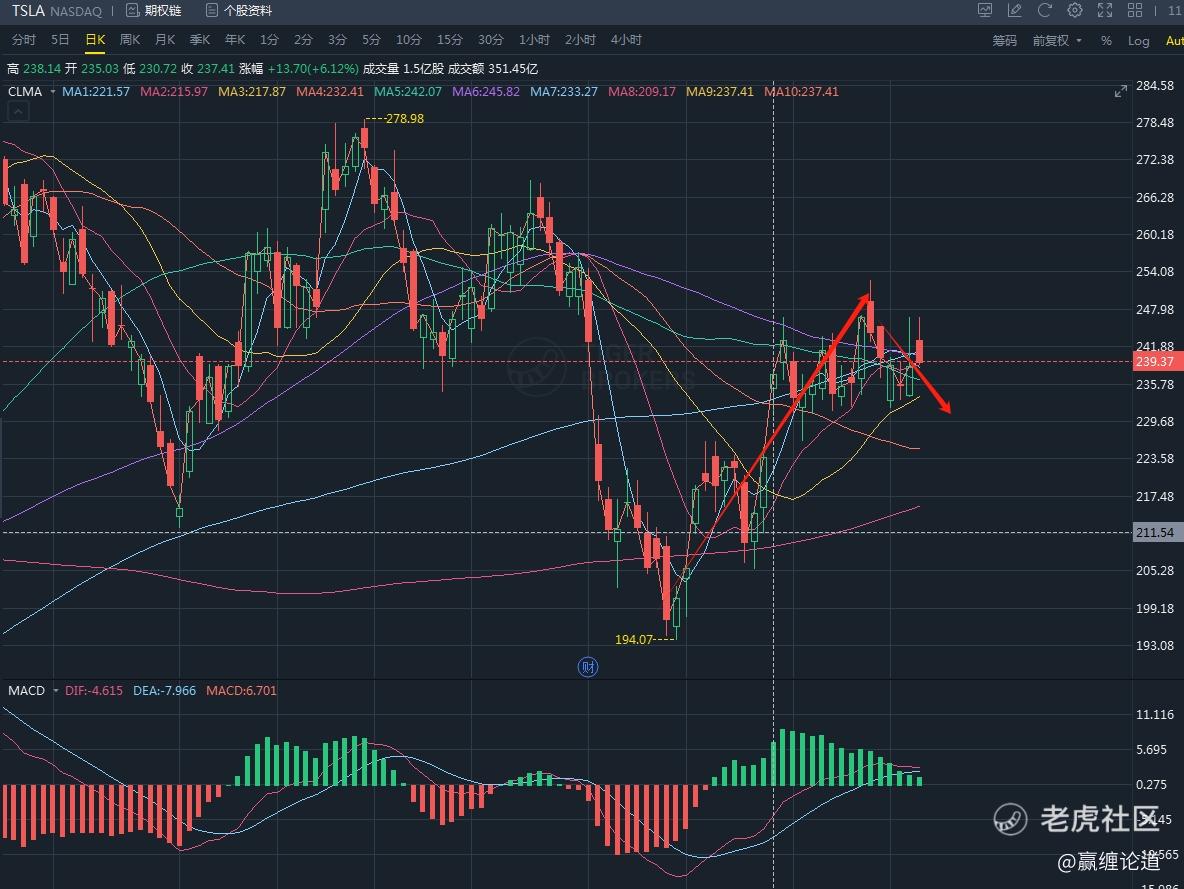Refresh the TSLA chart data

coord(1044,10)
